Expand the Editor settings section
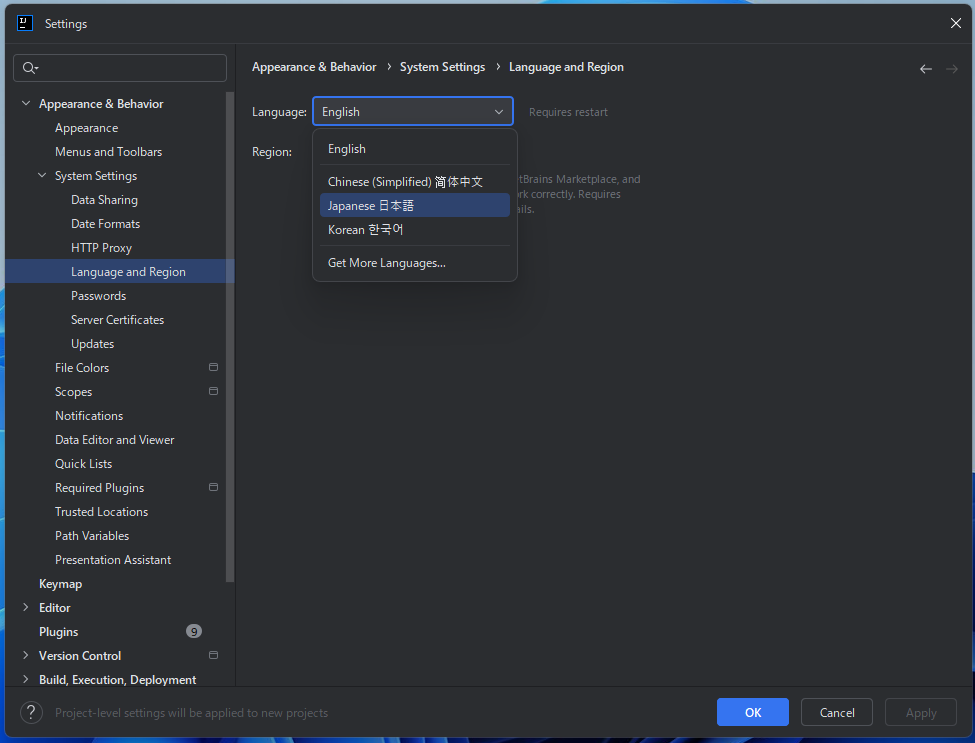 pos(26,608)
